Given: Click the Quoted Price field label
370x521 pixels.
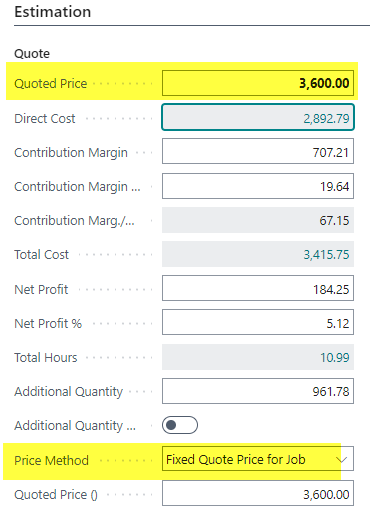Looking at the screenshot, I should pyautogui.click(x=51, y=83).
